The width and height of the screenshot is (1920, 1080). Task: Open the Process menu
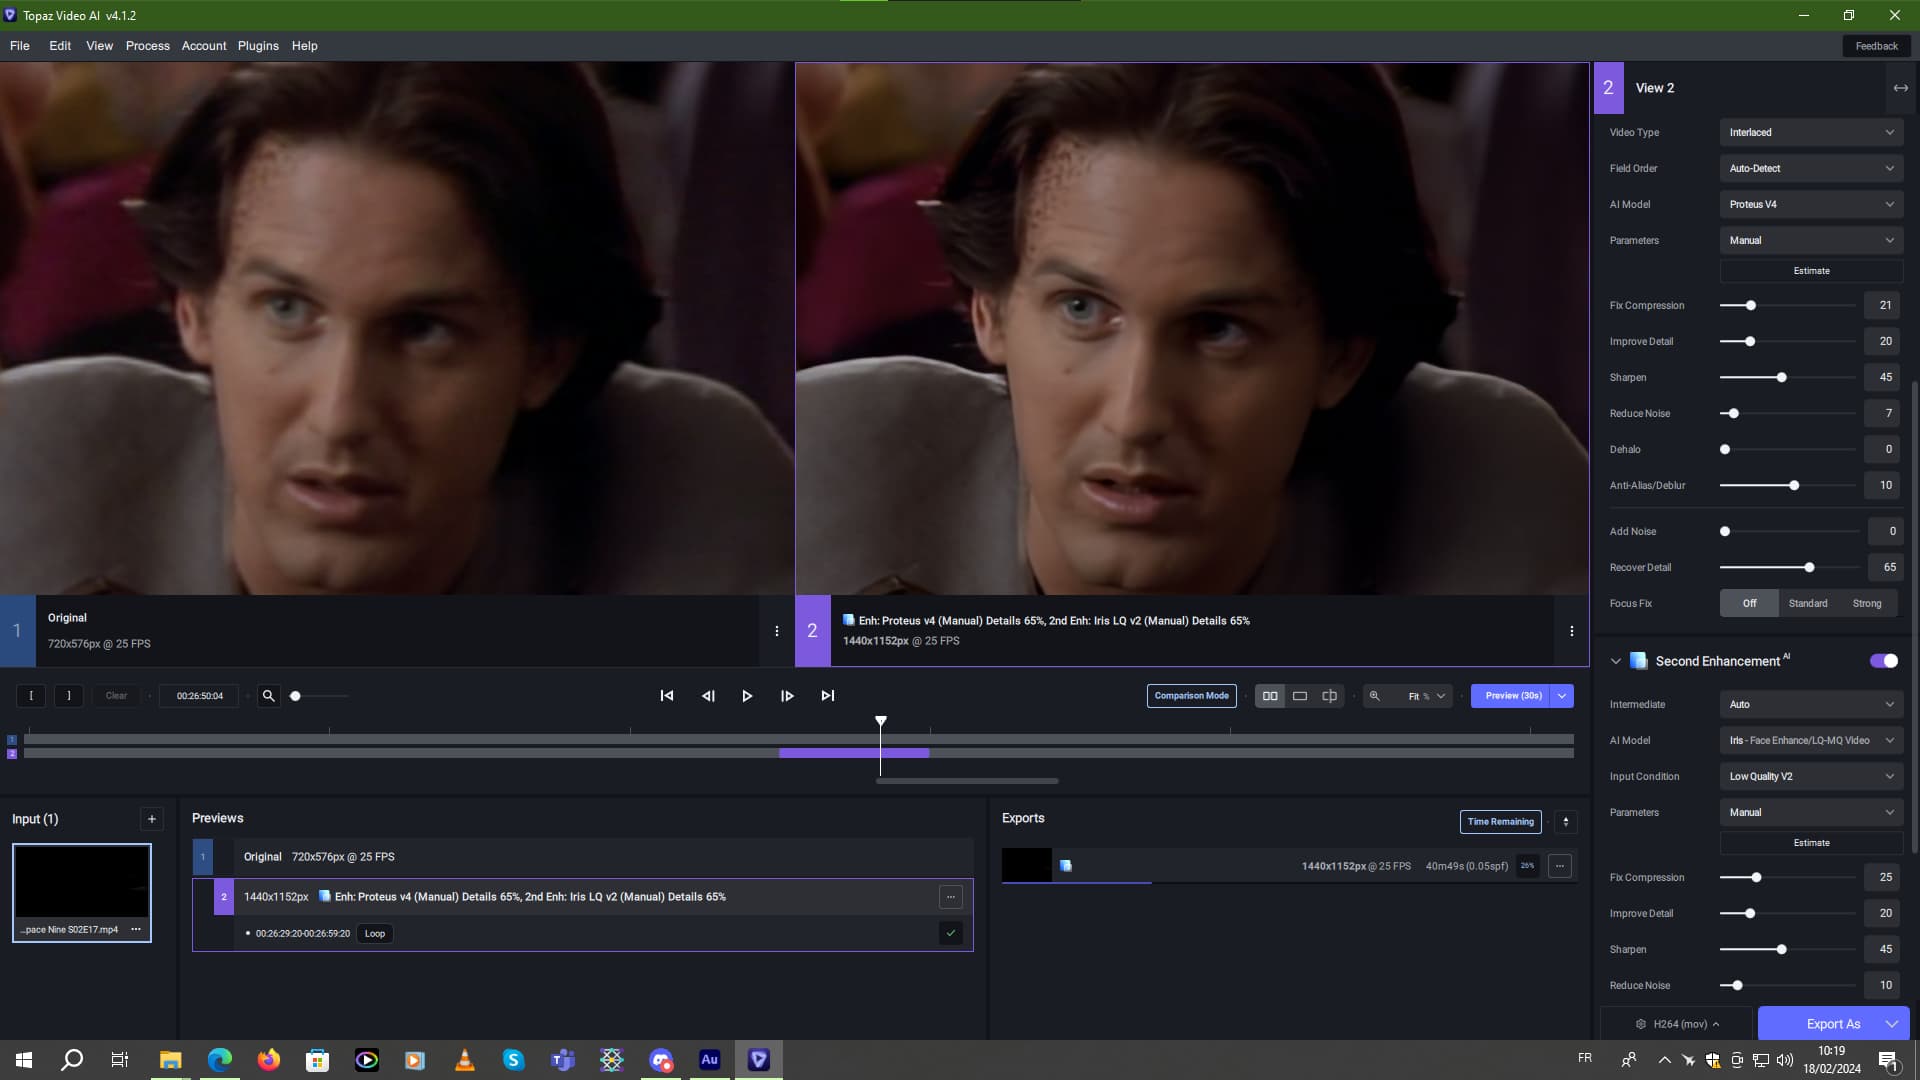pos(147,46)
